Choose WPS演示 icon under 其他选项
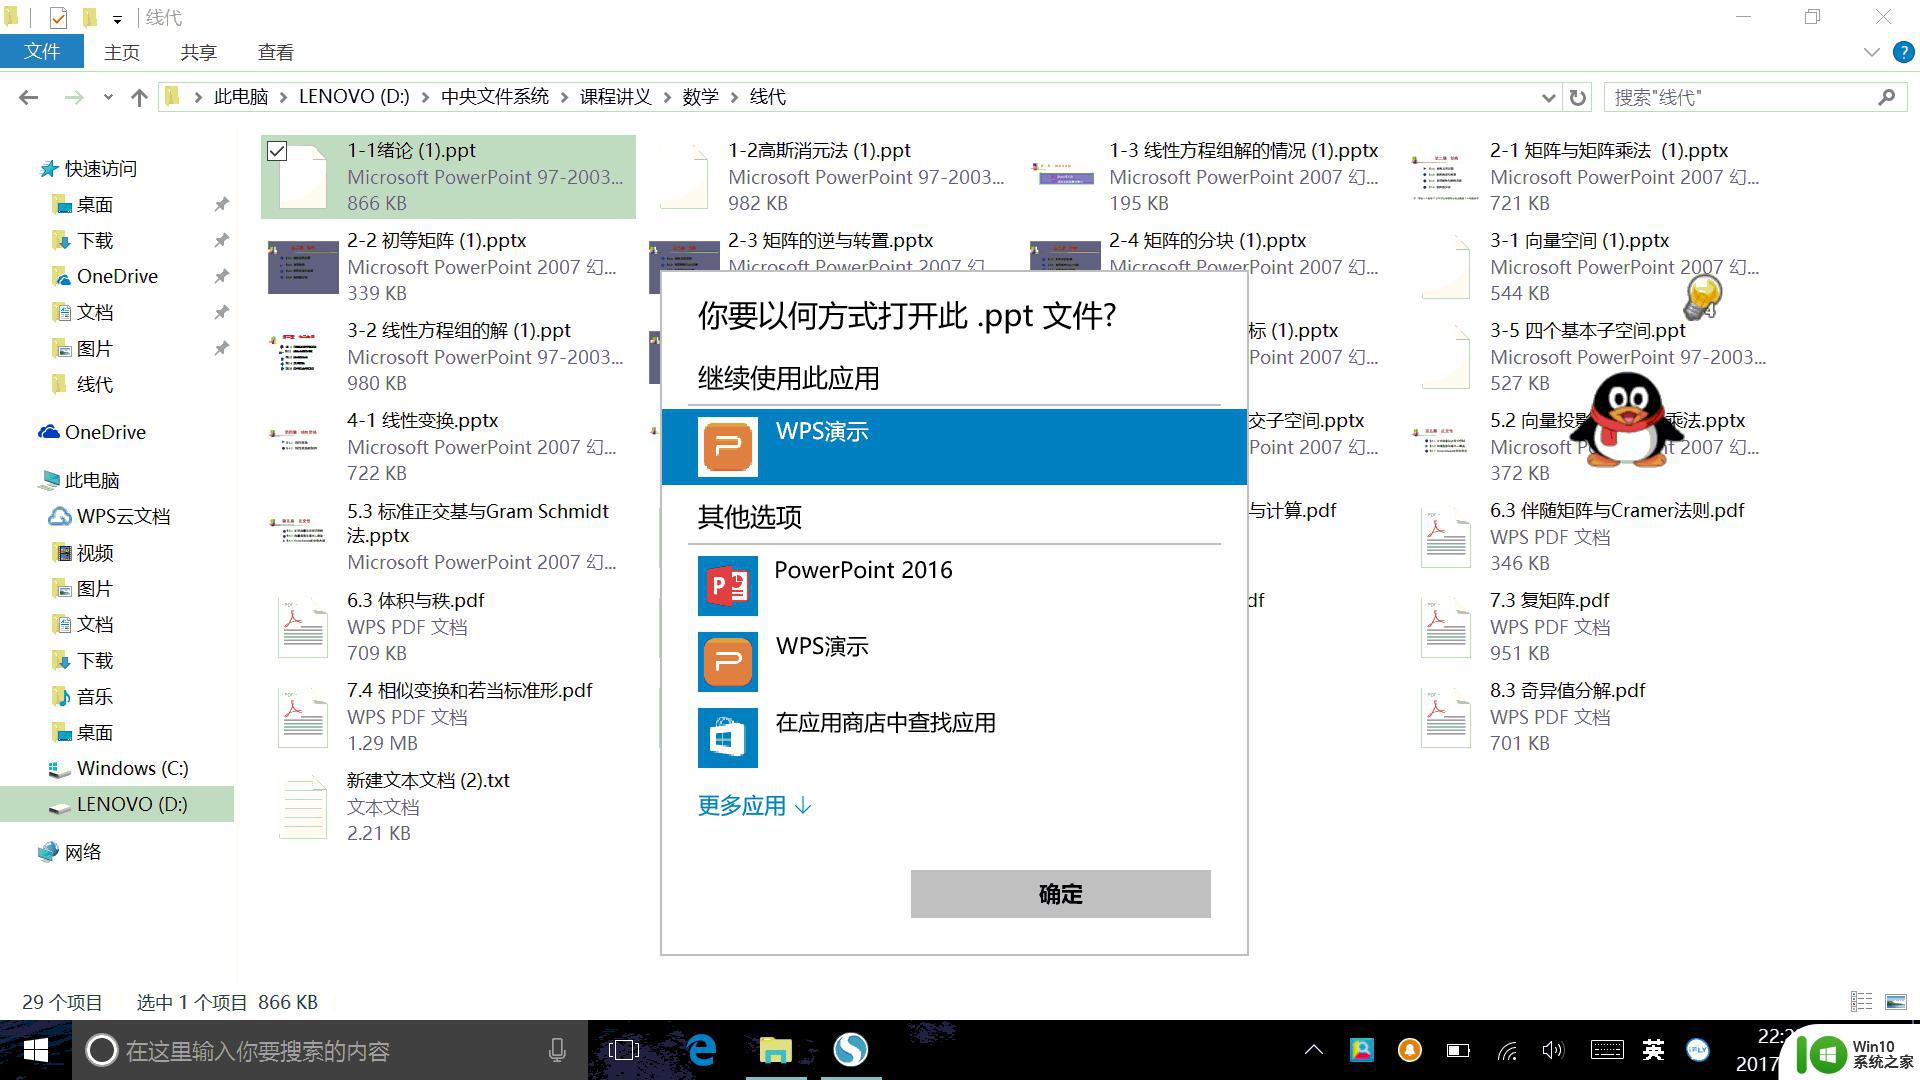The width and height of the screenshot is (1920, 1080). tap(727, 662)
